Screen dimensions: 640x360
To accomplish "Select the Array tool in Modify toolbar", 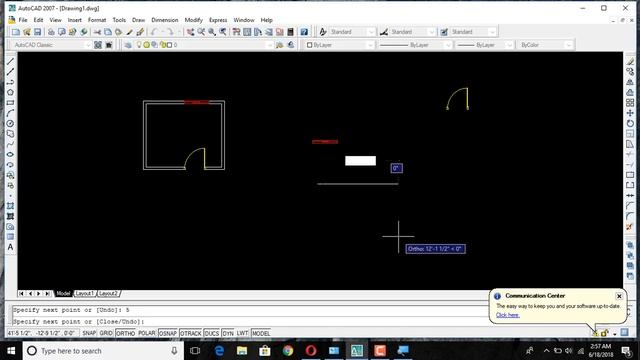I will pyautogui.click(x=630, y=103).
